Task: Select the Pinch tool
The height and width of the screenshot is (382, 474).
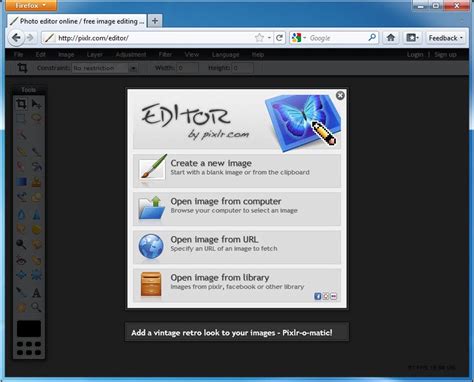Action: tap(36, 275)
